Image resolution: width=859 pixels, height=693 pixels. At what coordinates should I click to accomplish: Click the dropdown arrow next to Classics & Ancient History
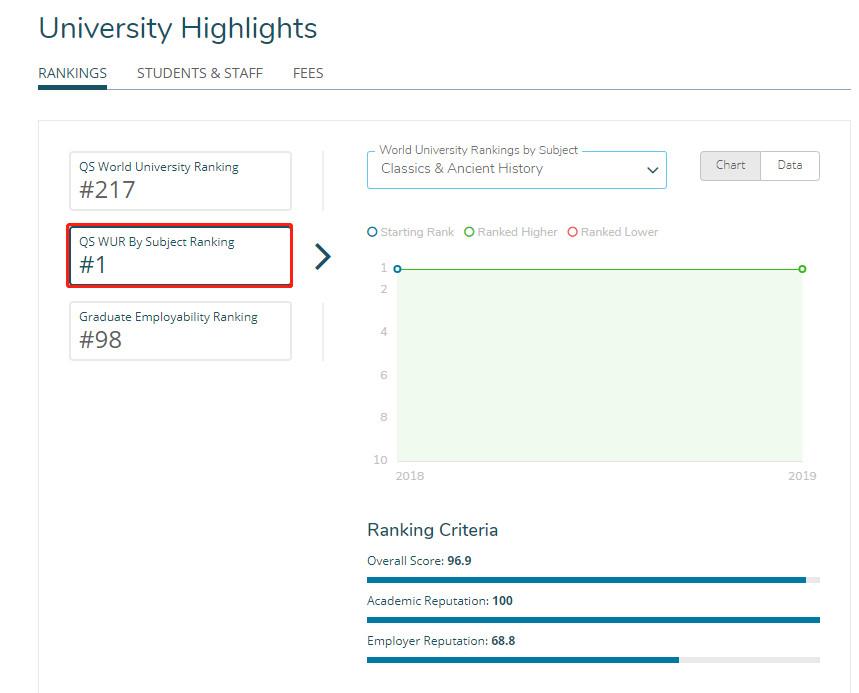tap(652, 170)
